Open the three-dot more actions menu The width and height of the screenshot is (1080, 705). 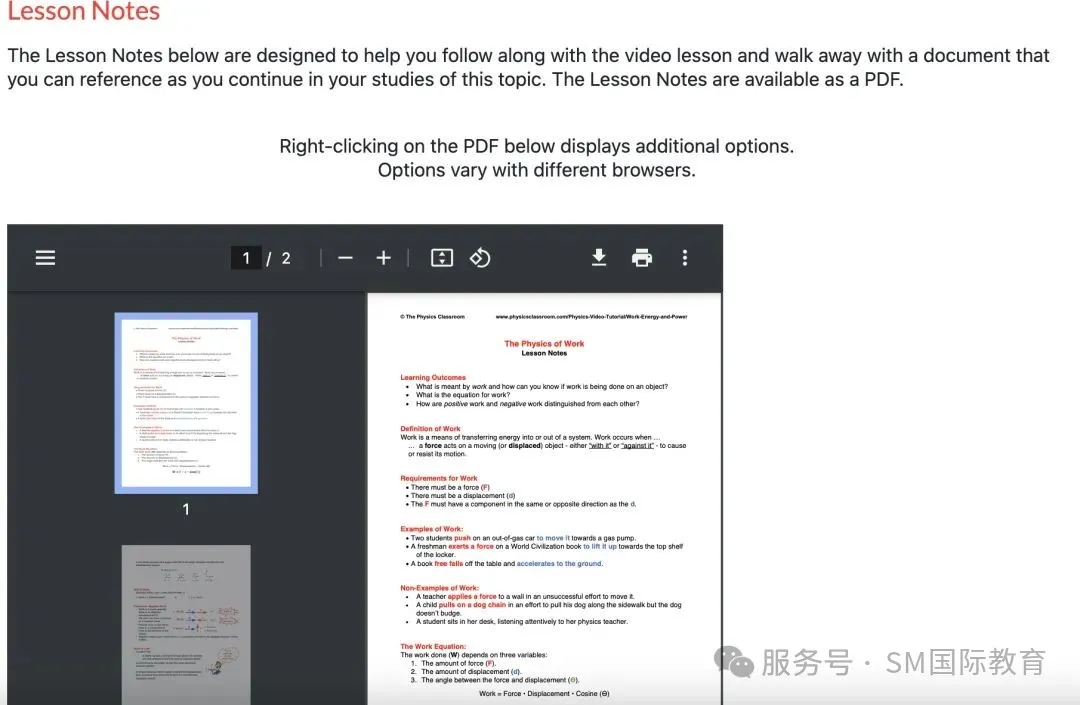click(x=685, y=258)
